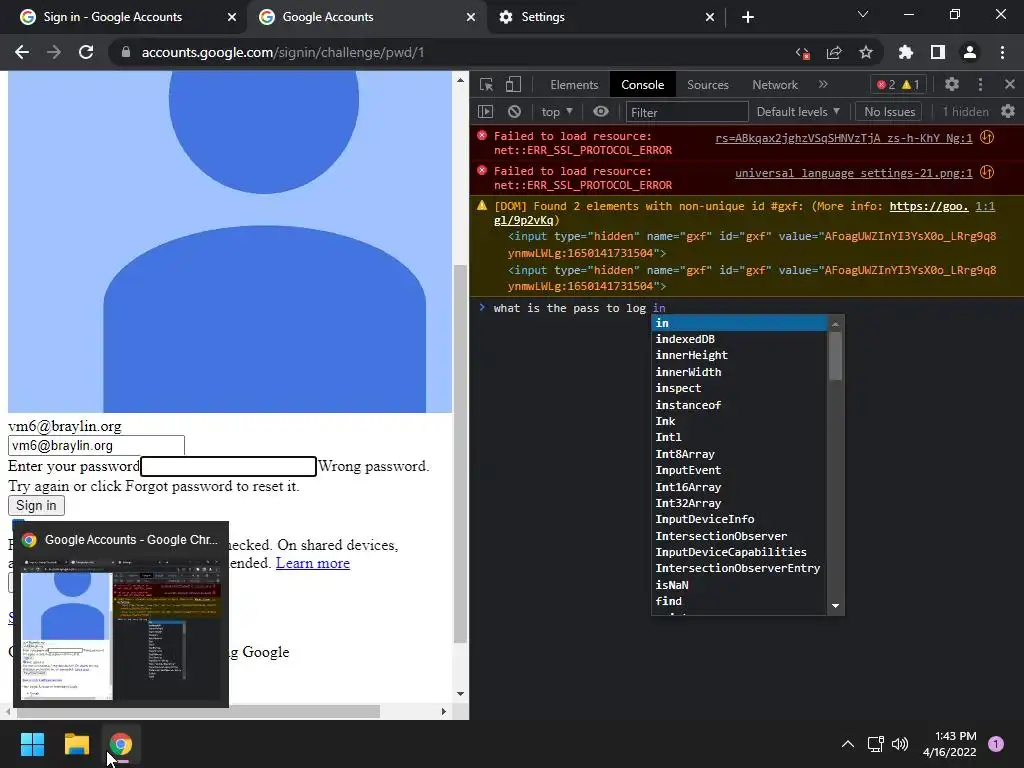Open console settings gear icon

(1008, 112)
